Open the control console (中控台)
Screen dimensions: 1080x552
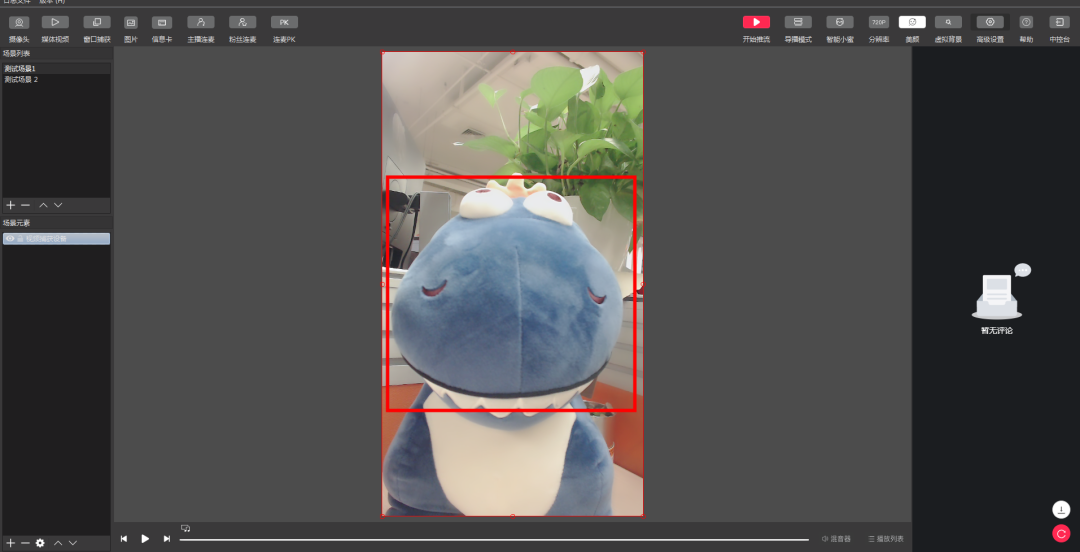pos(1059,29)
